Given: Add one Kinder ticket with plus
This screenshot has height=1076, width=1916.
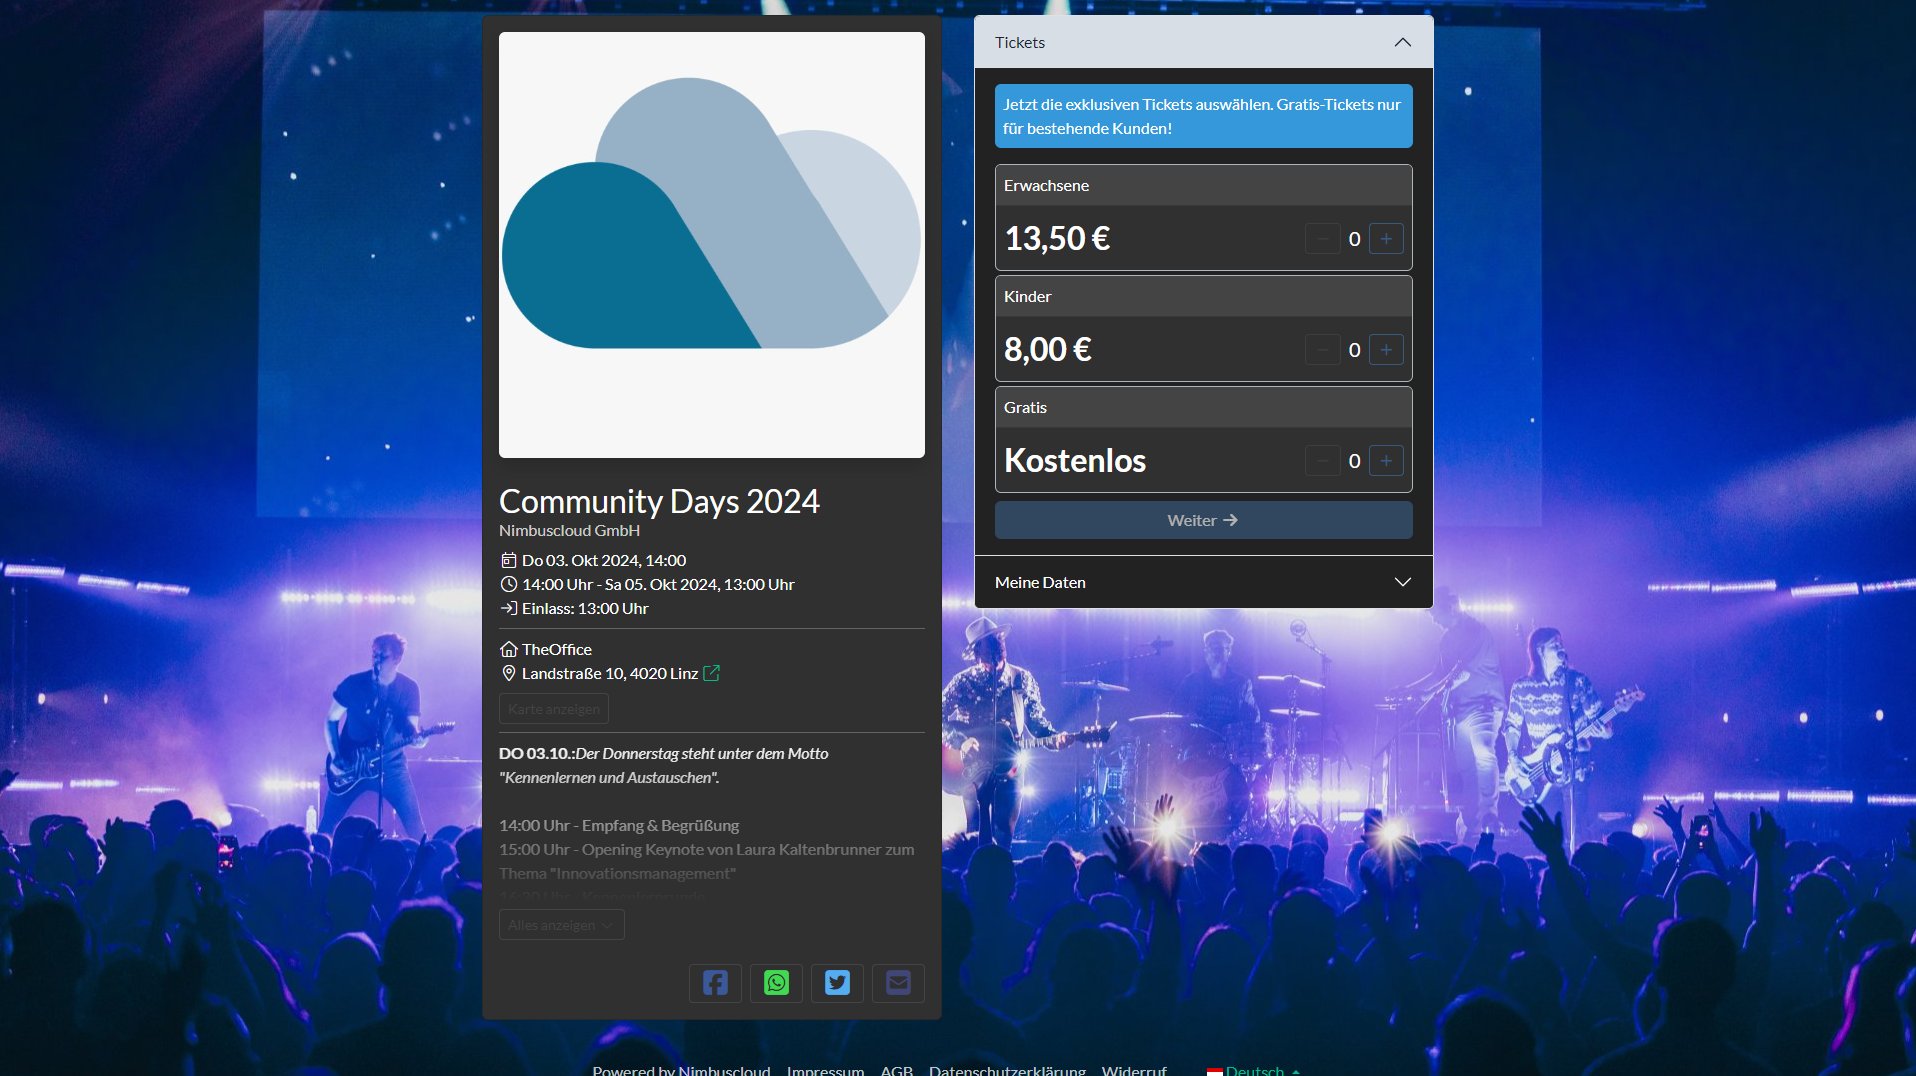Looking at the screenshot, I should [x=1386, y=350].
